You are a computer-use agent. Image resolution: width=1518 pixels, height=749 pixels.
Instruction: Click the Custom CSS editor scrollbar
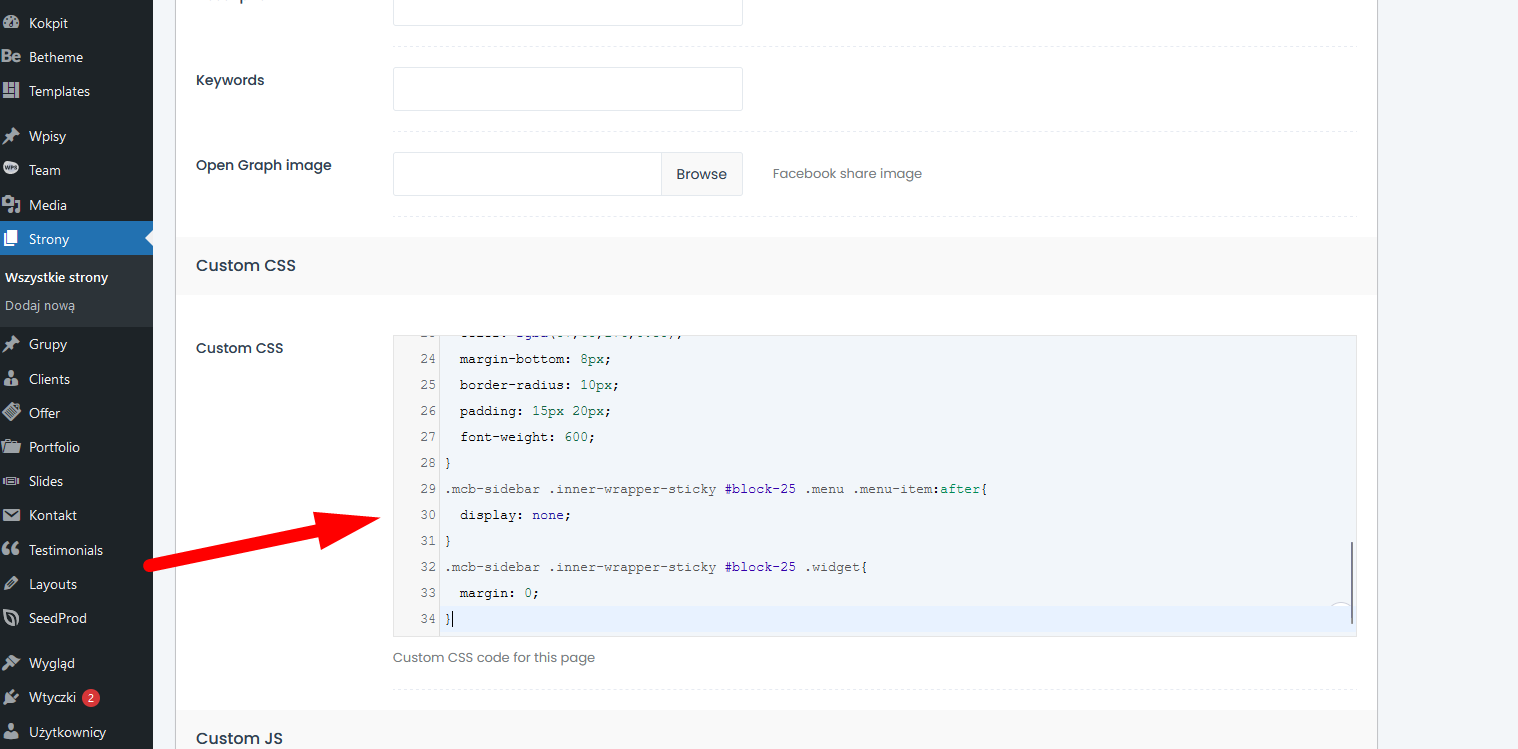pyautogui.click(x=1352, y=585)
